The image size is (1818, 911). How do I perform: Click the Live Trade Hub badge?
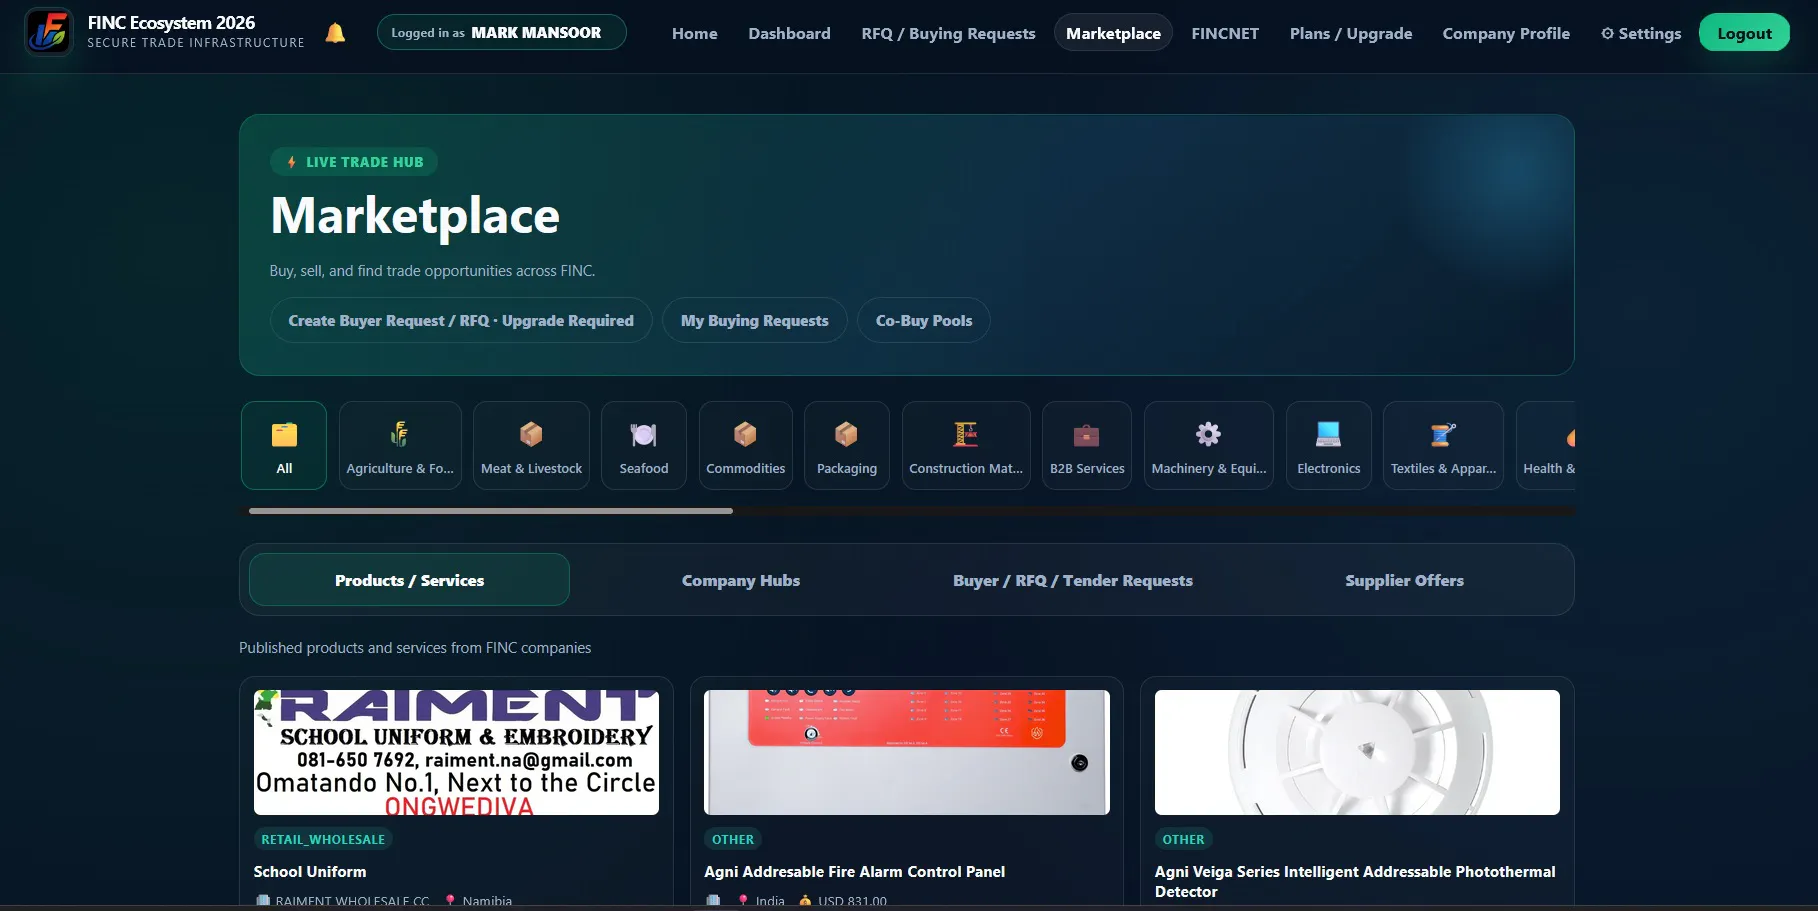click(x=354, y=162)
